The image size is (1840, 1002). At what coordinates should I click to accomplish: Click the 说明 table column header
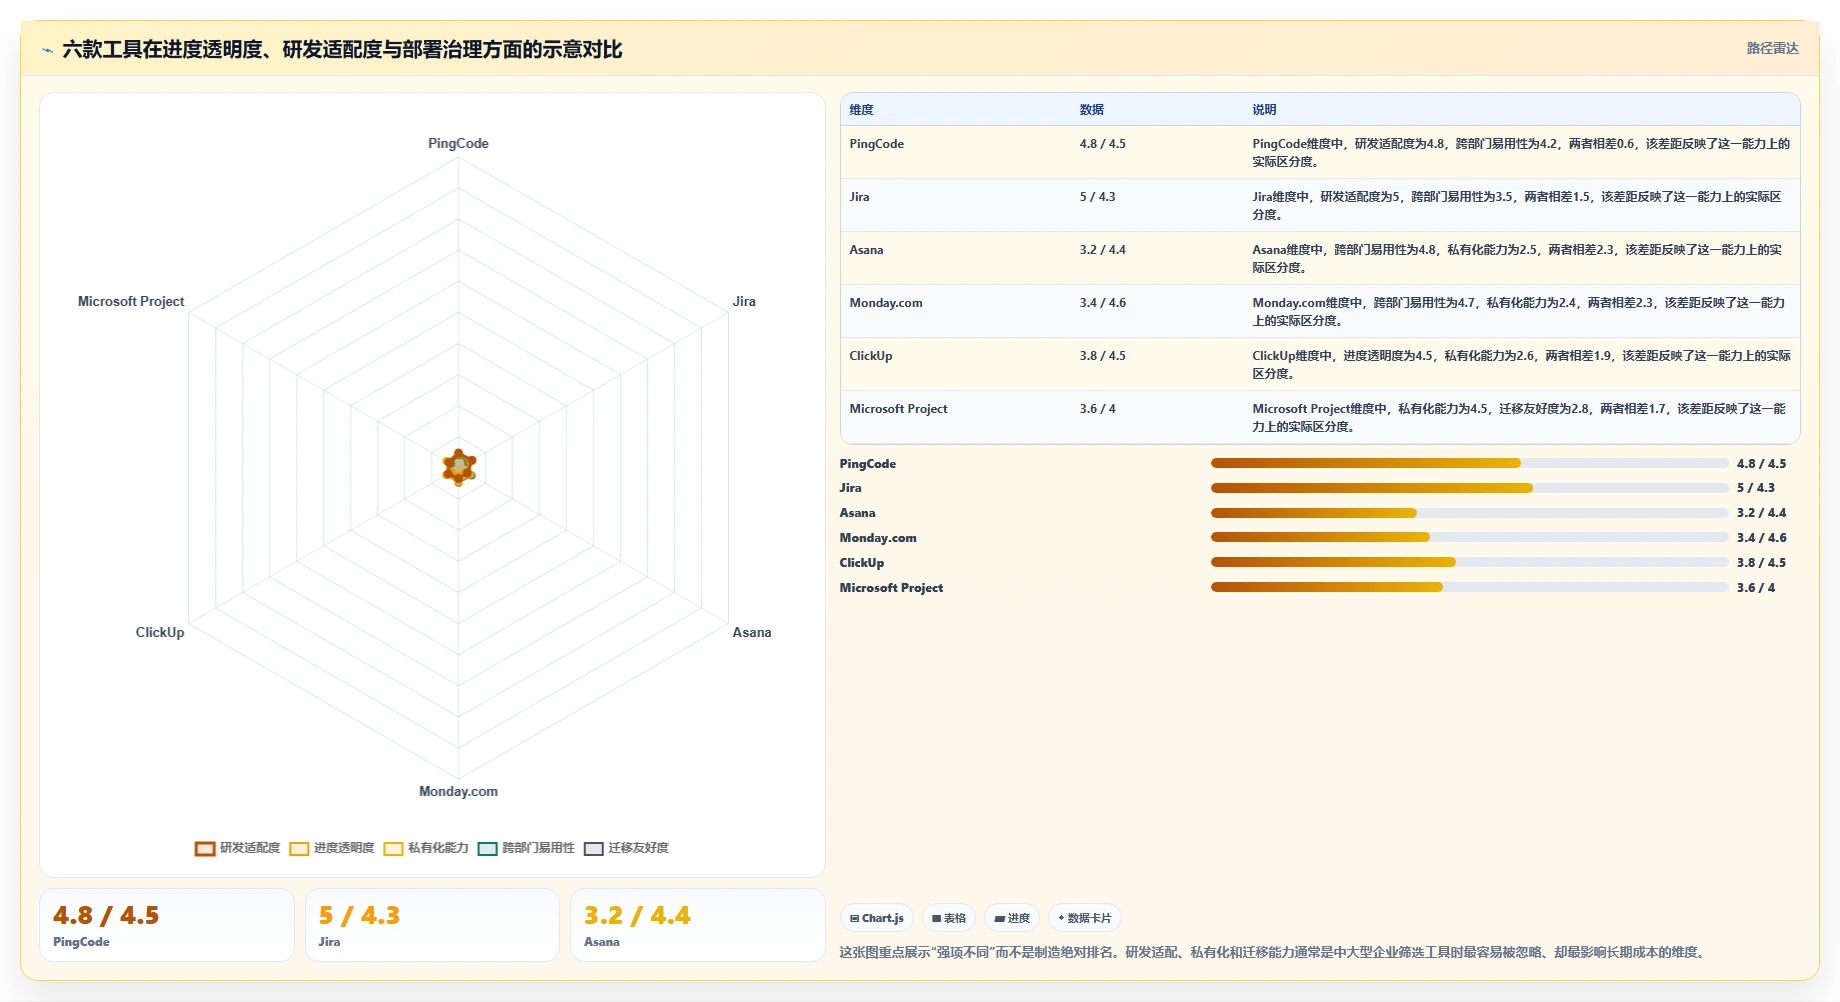coord(1264,110)
